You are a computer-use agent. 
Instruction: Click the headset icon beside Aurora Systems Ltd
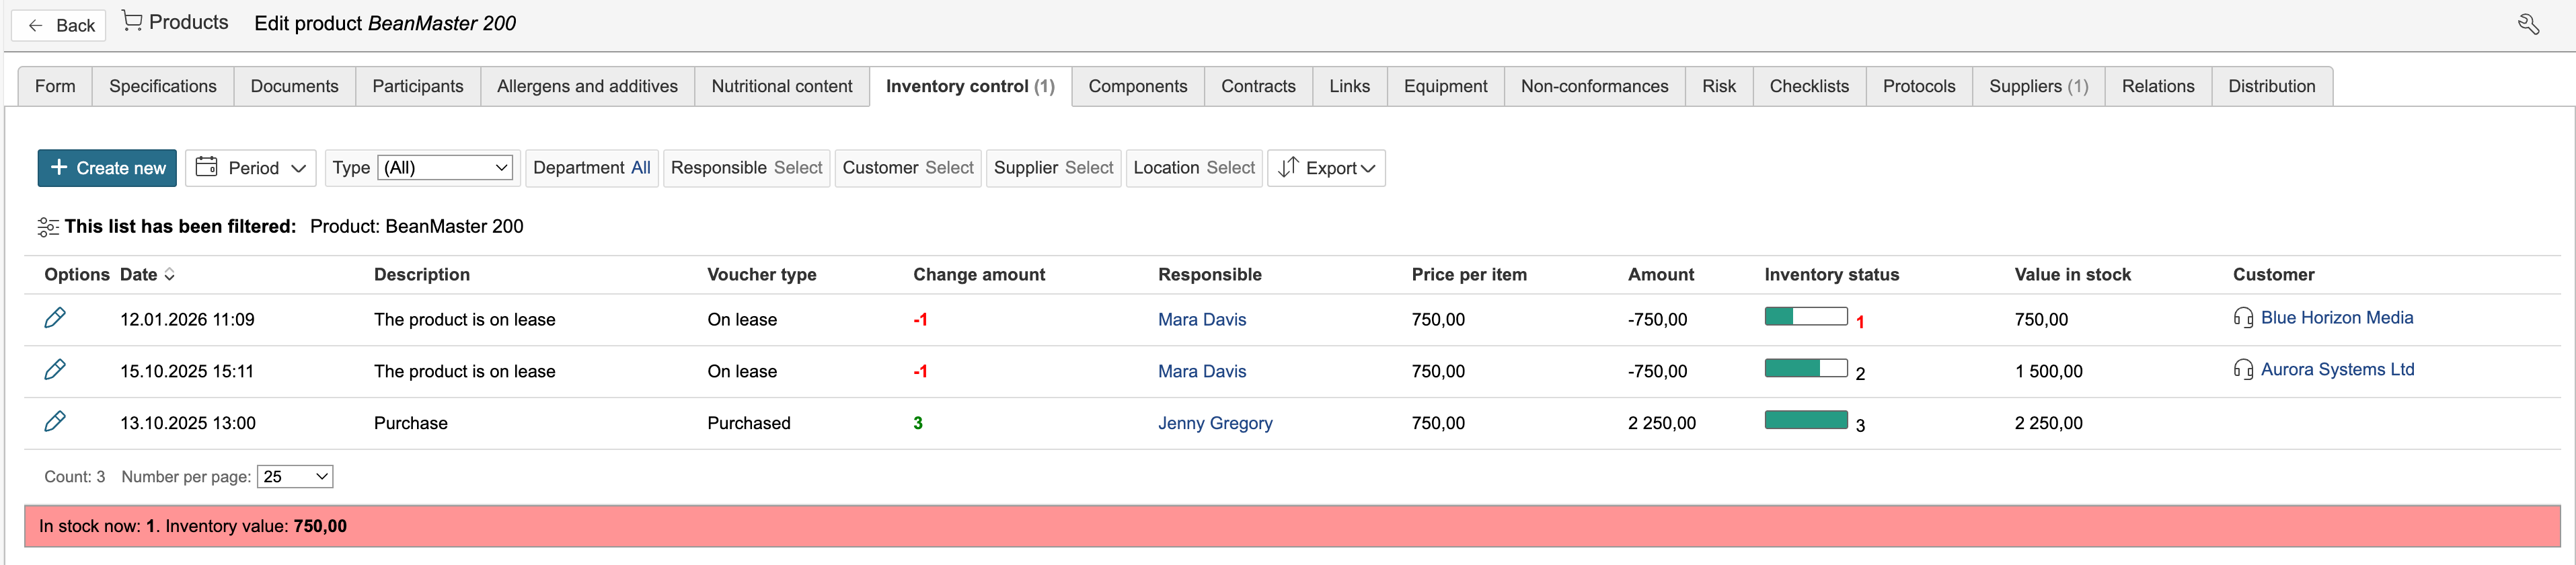2243,370
